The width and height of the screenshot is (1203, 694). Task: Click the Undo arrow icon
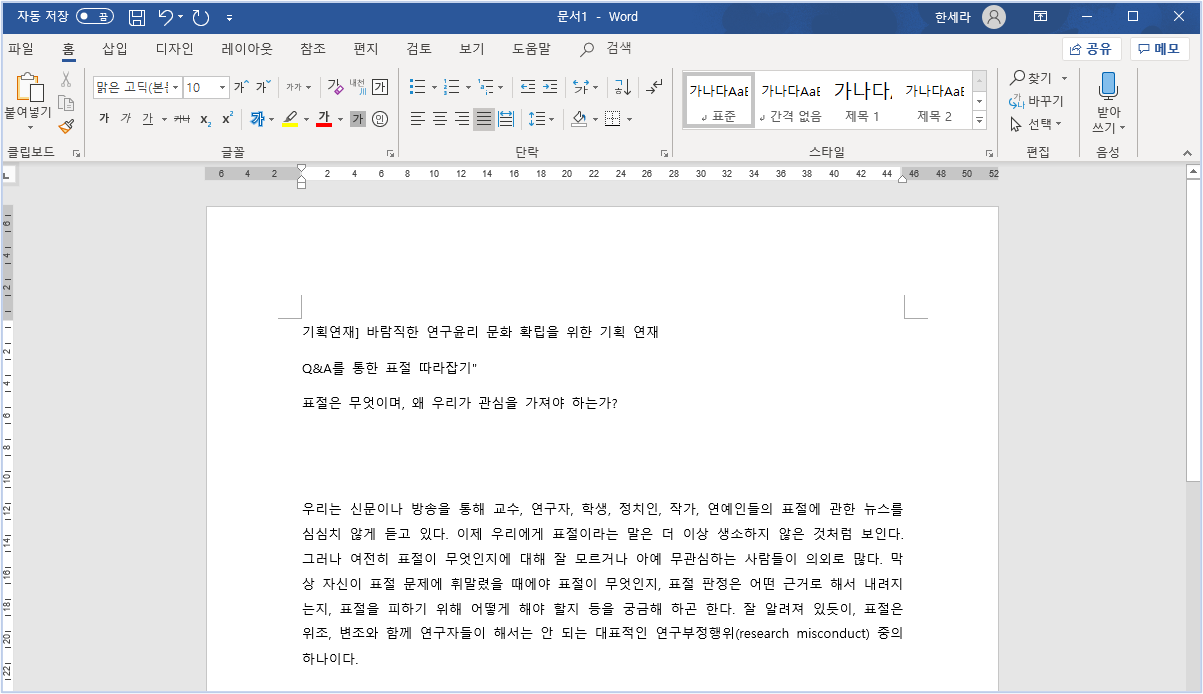coord(167,17)
